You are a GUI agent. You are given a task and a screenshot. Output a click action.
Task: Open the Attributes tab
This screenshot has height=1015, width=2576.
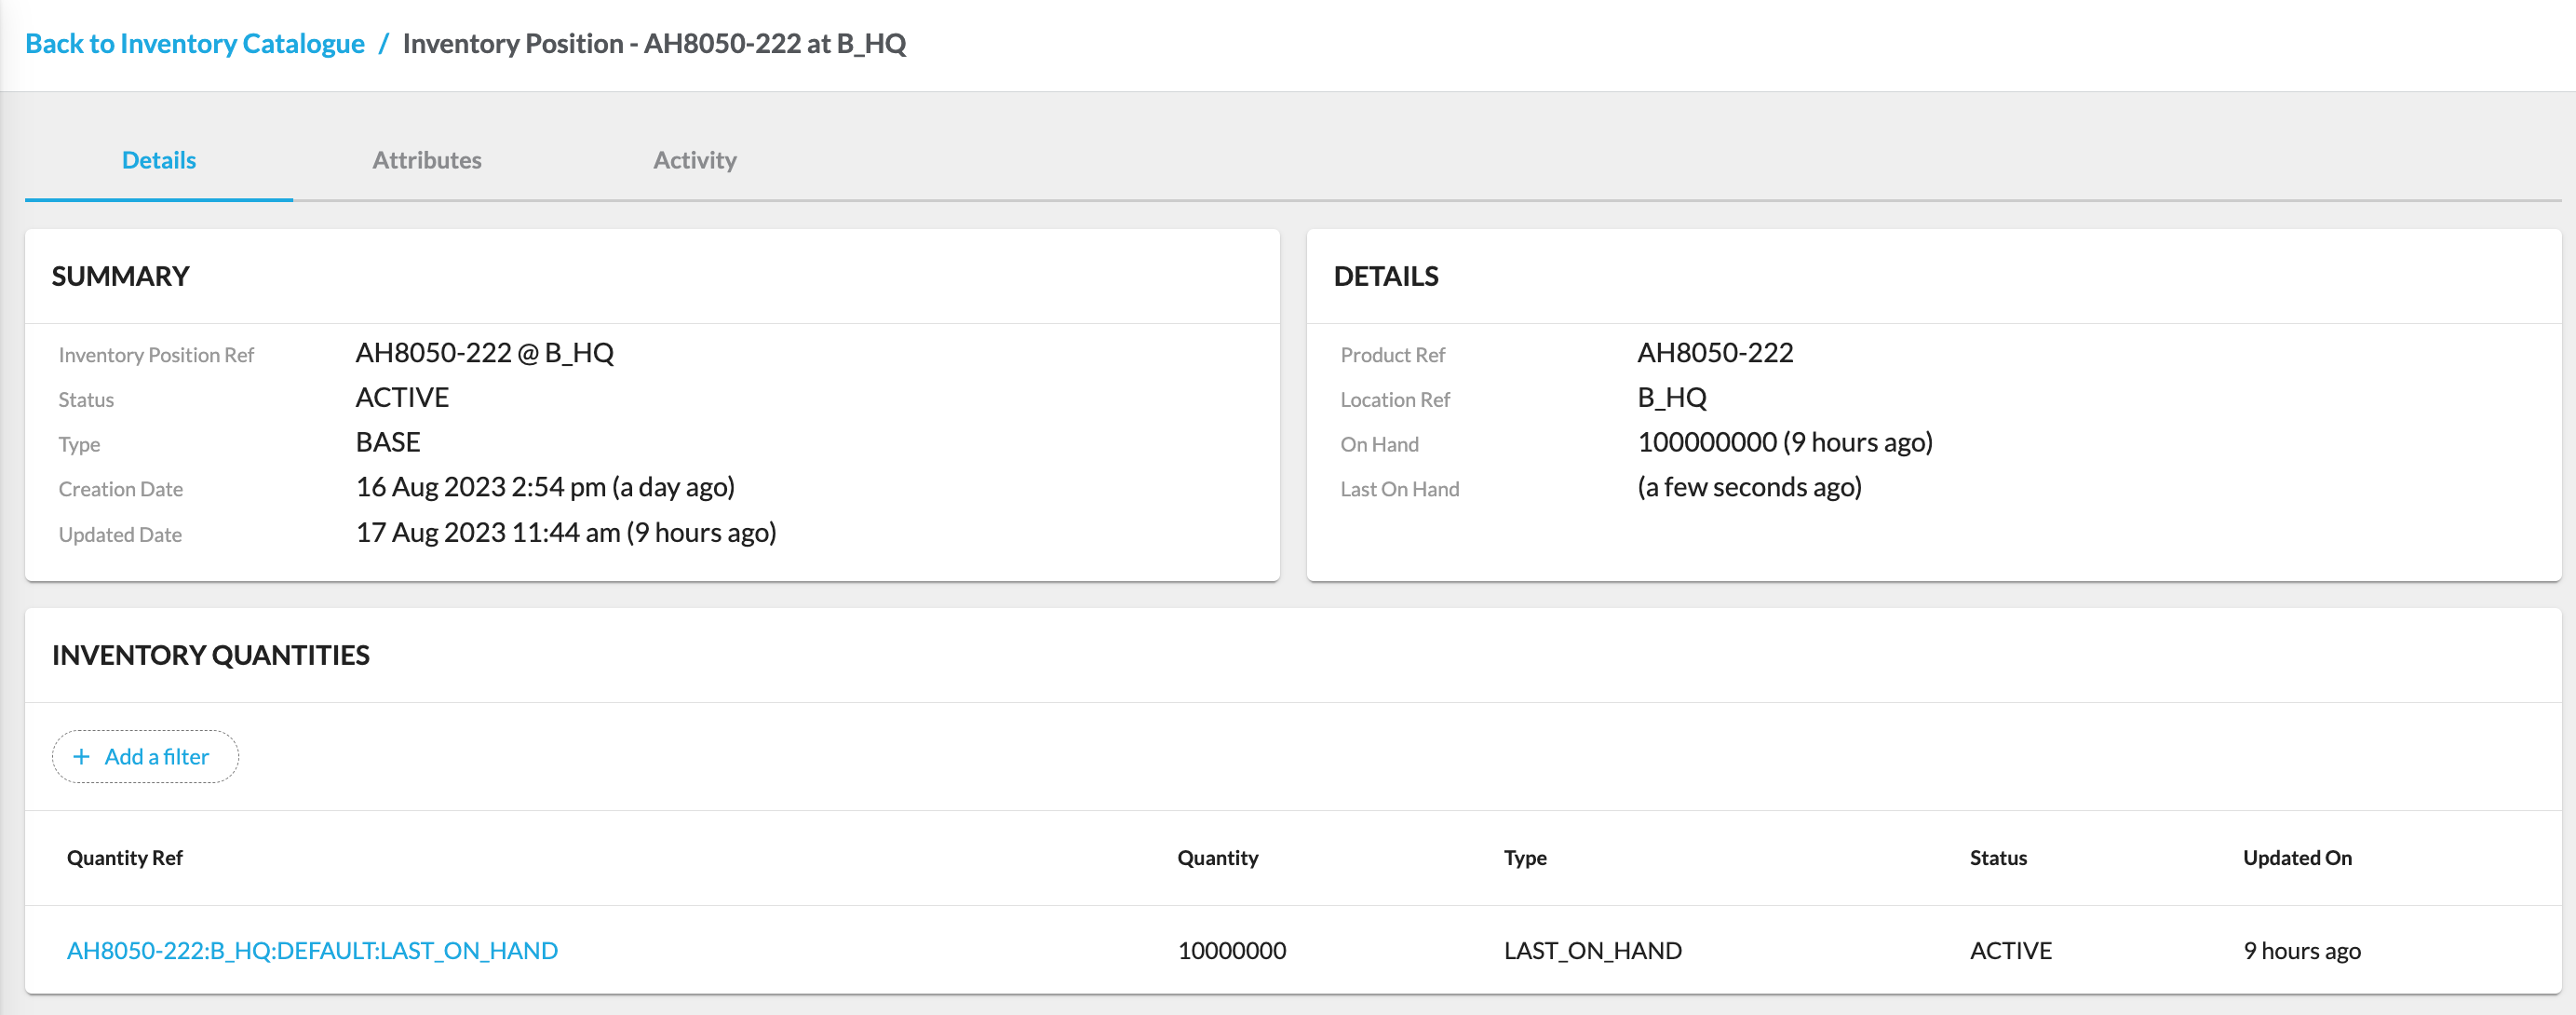coord(427,160)
